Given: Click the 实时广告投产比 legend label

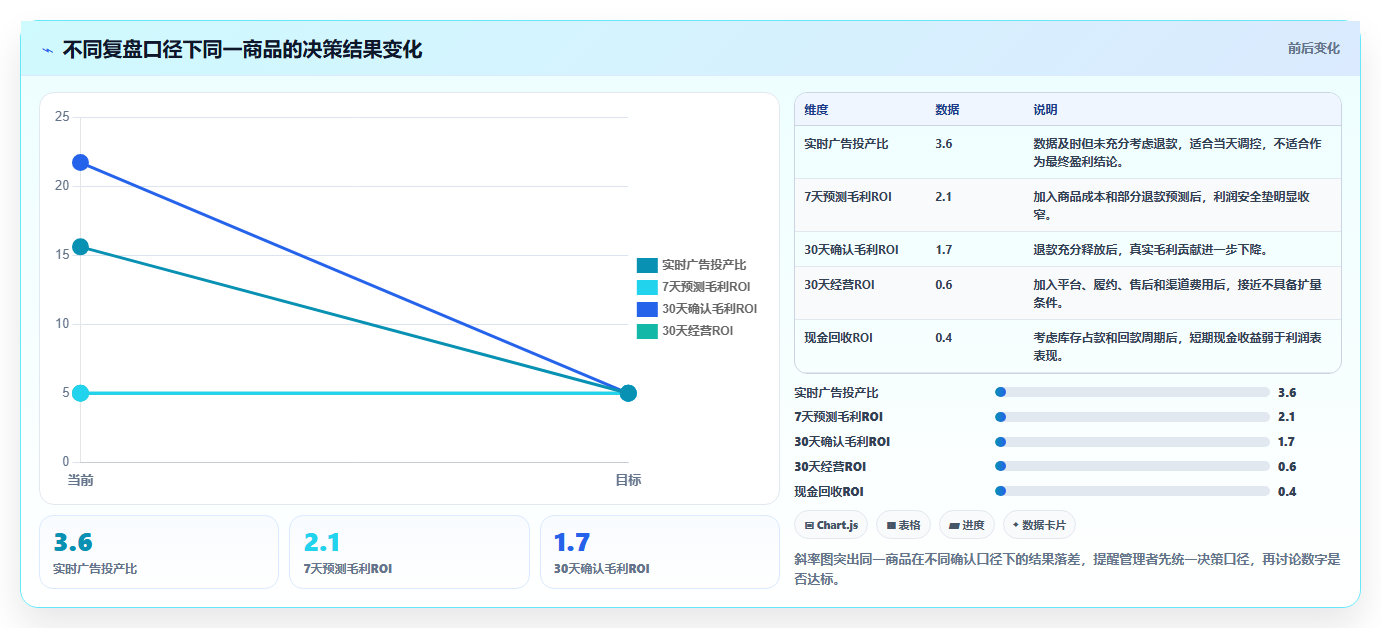Looking at the screenshot, I should click(704, 265).
